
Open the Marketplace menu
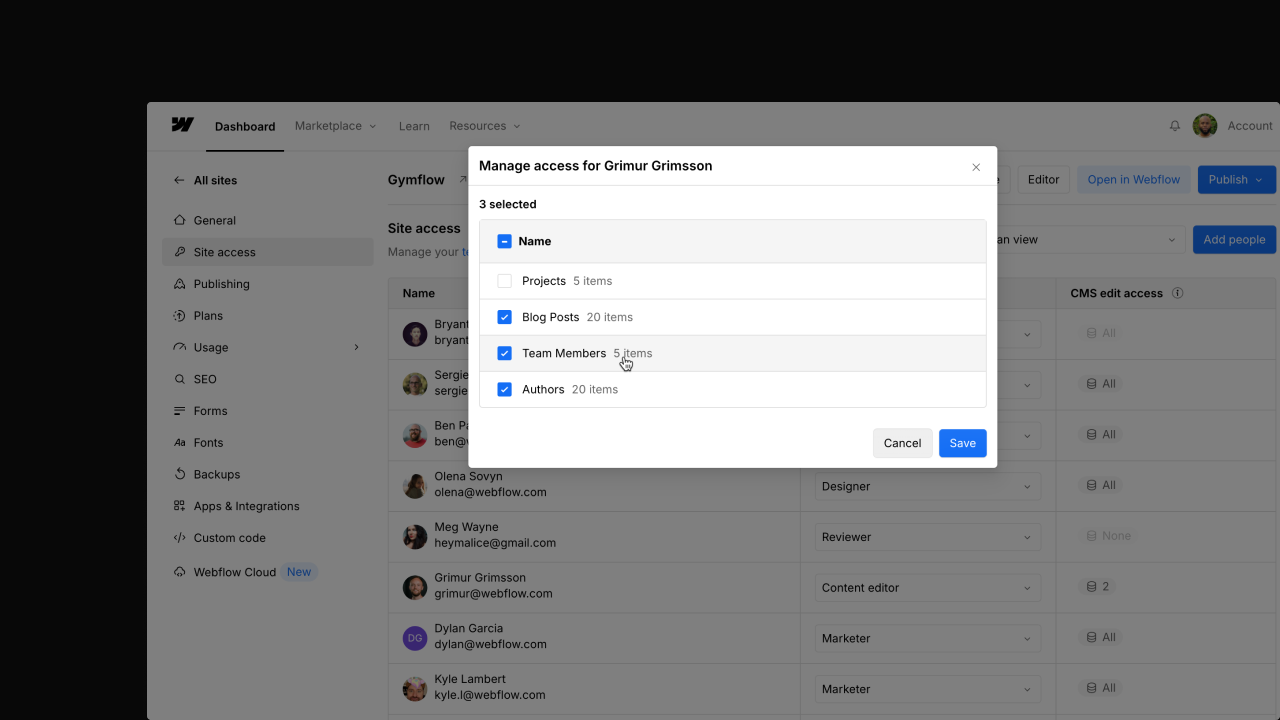(x=335, y=126)
